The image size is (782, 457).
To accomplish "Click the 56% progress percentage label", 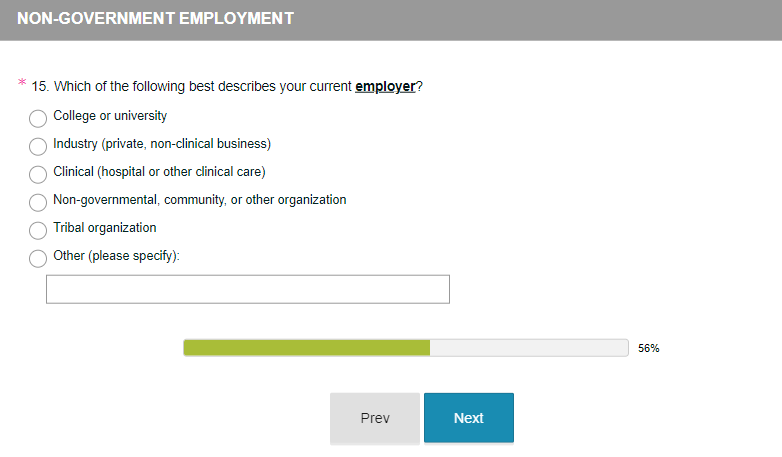I will (x=649, y=349).
